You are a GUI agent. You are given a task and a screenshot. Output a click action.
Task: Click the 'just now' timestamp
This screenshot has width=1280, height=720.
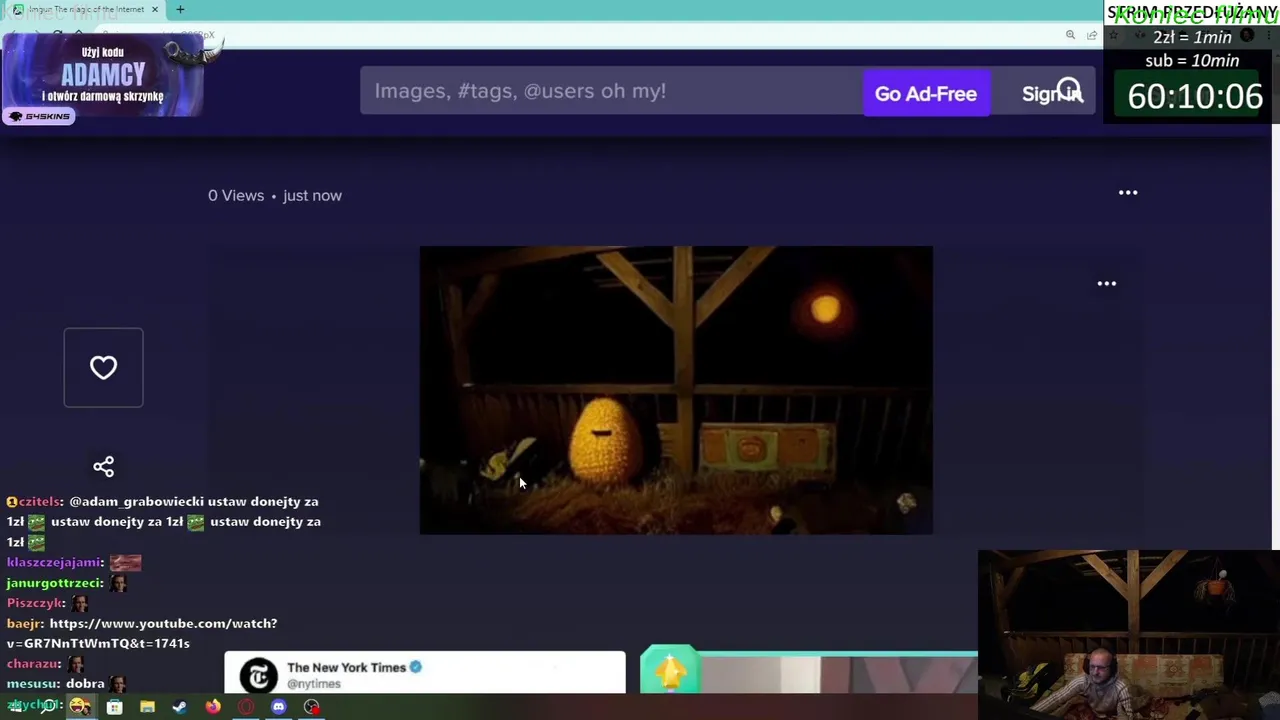tap(312, 195)
